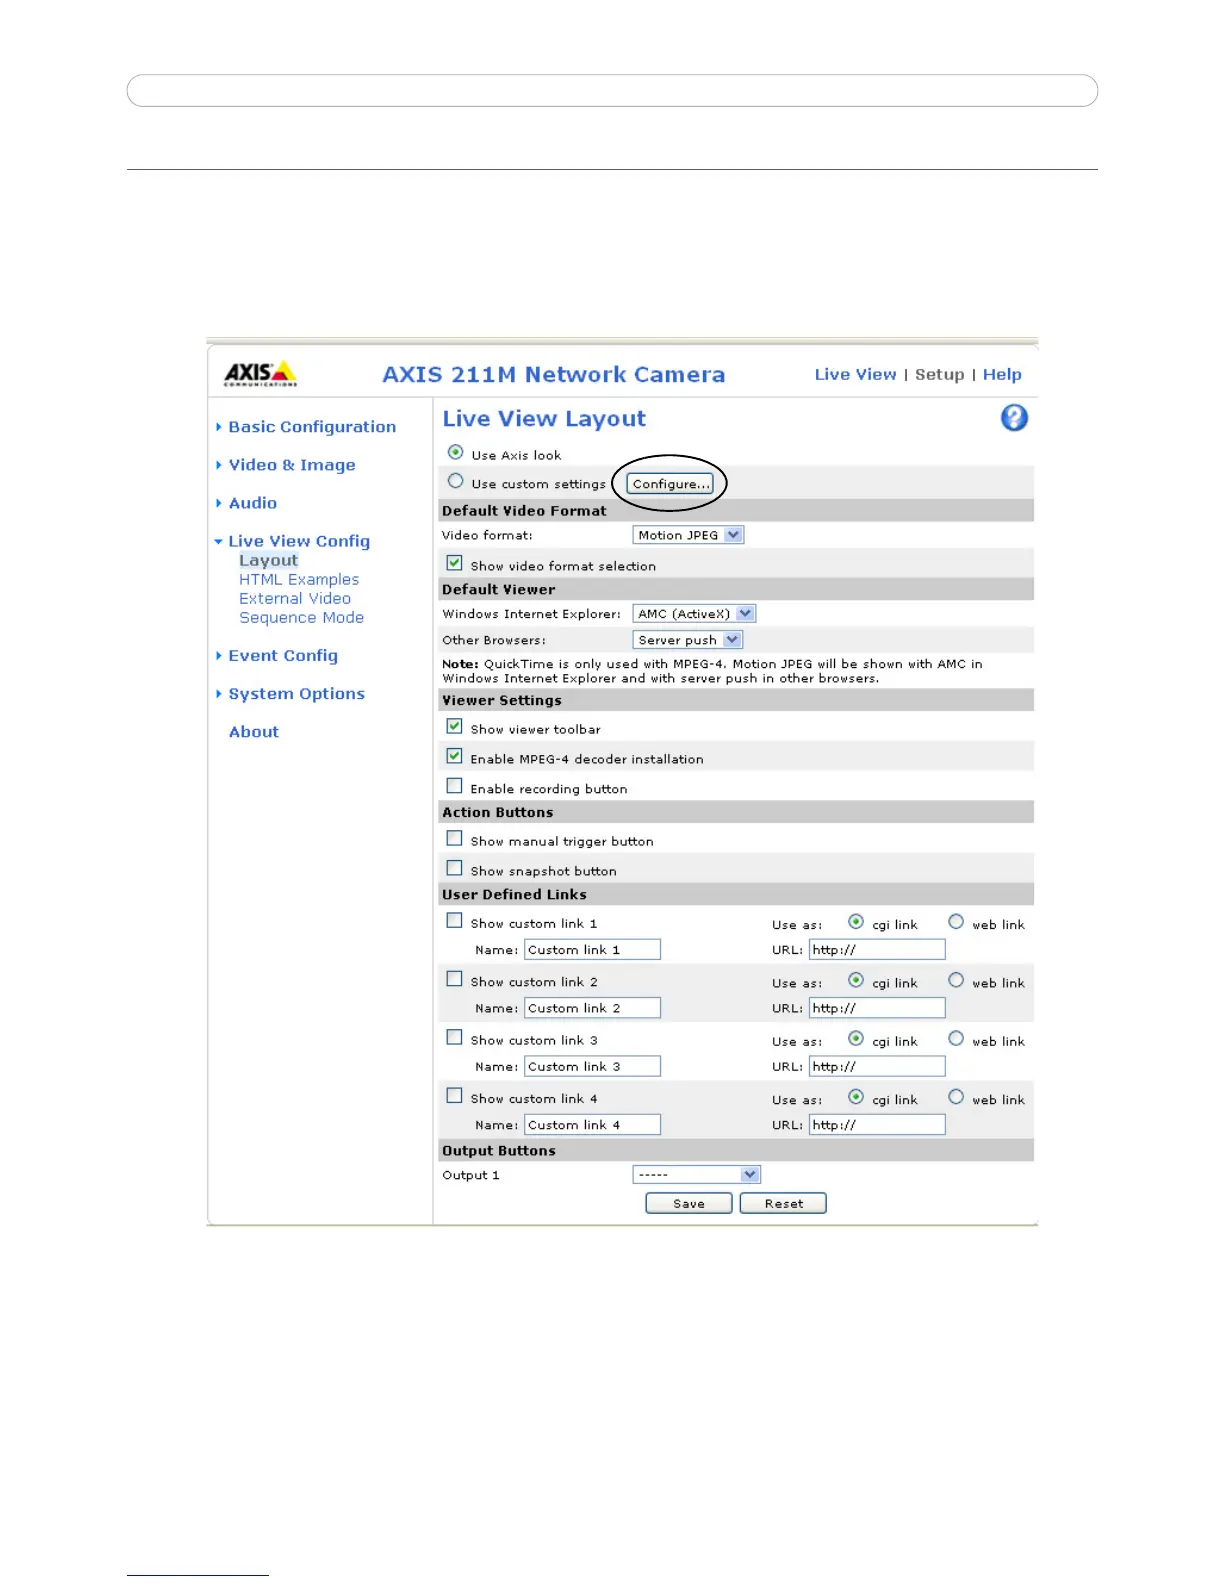
Task: Select web link for custom link 4
Action: coord(957,1097)
